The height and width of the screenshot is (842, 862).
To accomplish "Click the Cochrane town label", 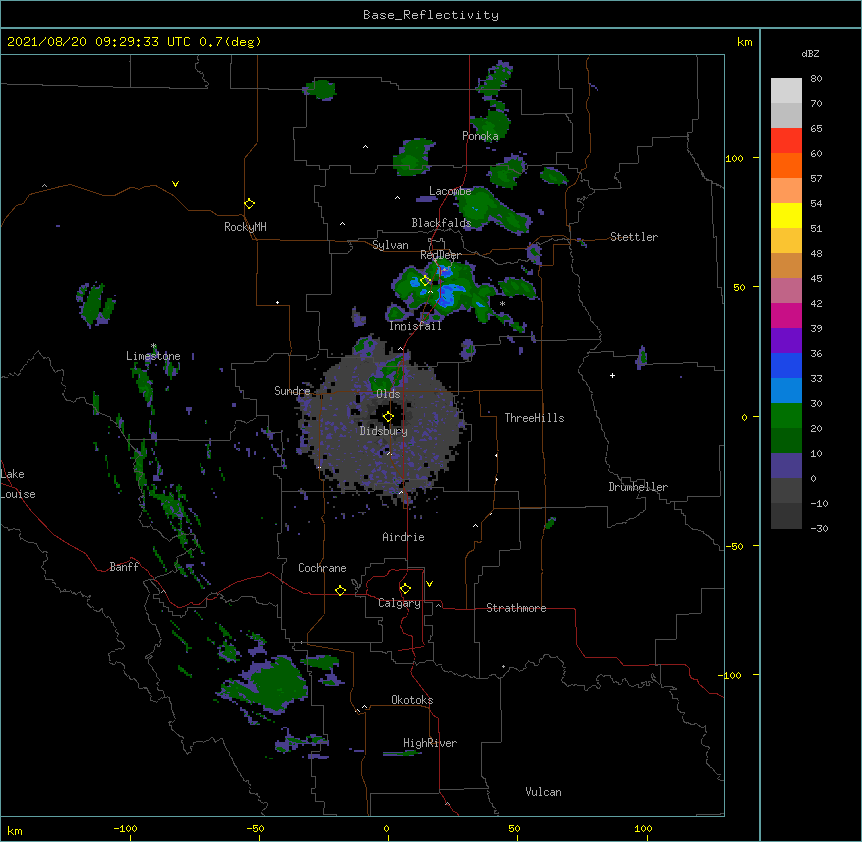I will pyautogui.click(x=322, y=568).
